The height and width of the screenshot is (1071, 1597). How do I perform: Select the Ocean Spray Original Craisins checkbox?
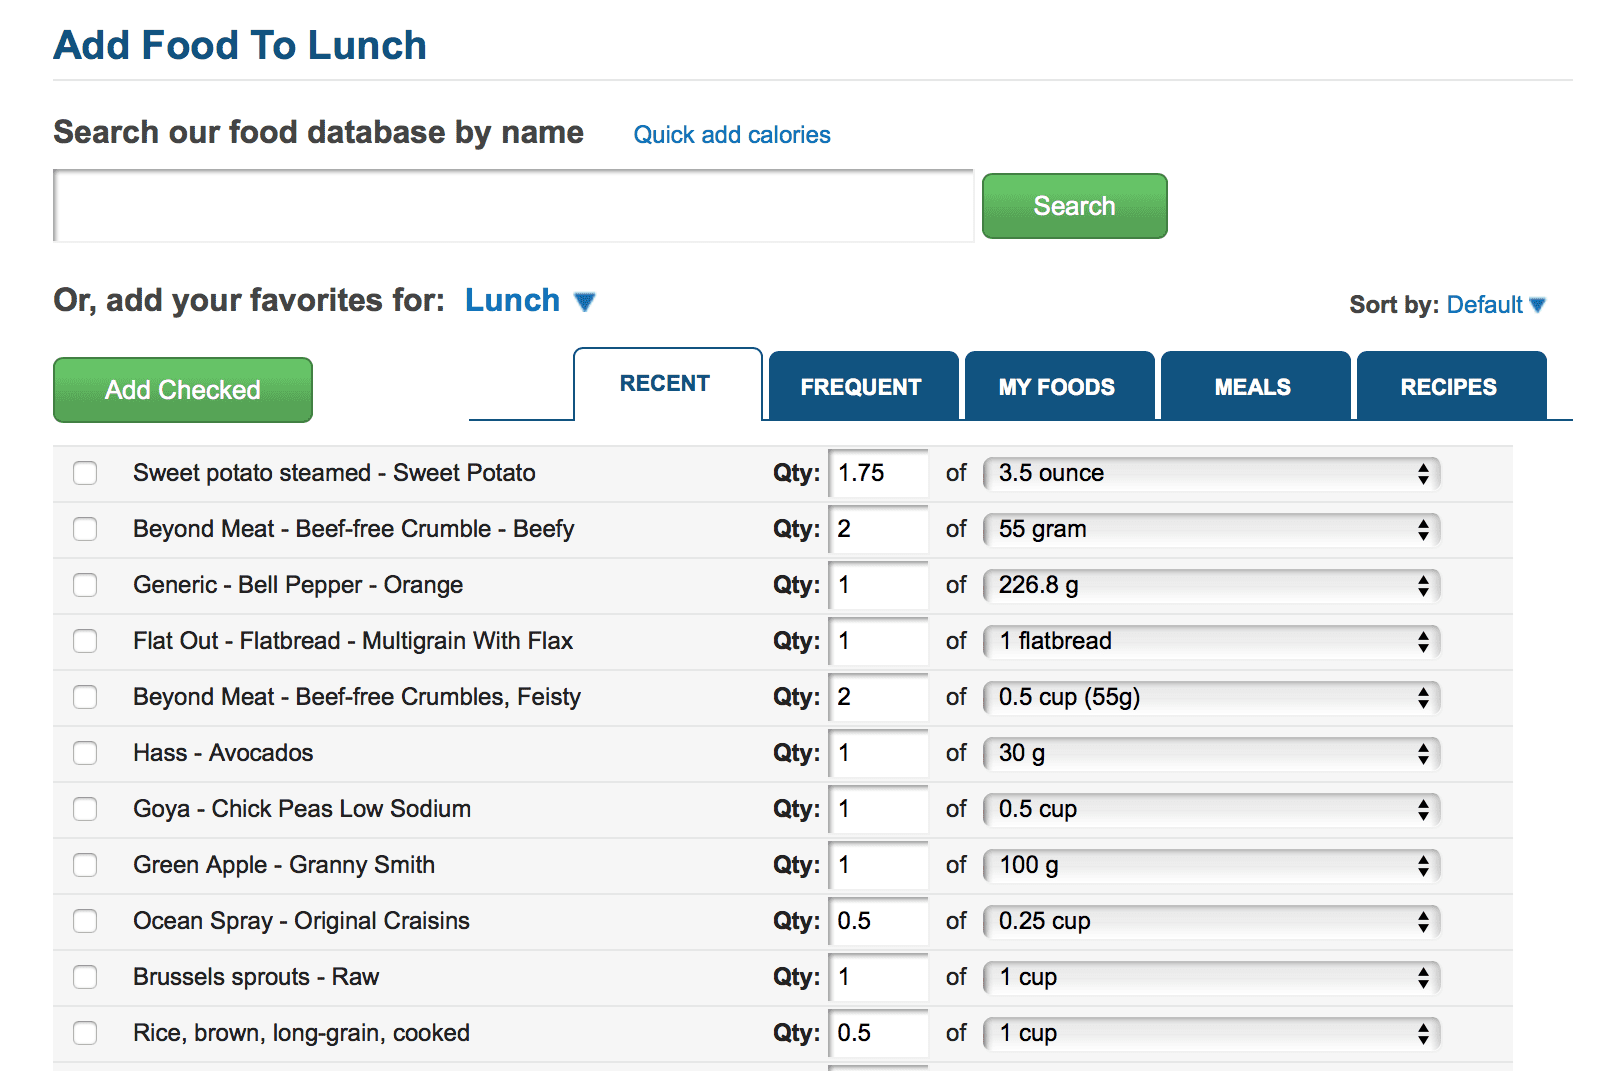pyautogui.click(x=85, y=921)
